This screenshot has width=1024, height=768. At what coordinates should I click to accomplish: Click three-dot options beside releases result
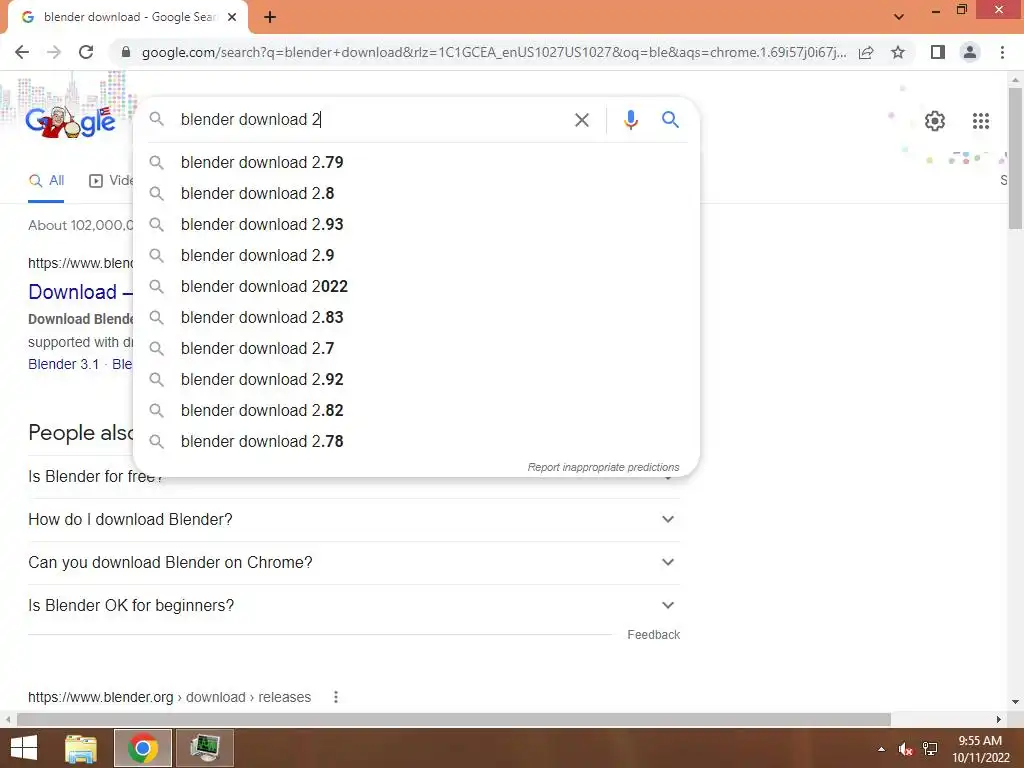tap(336, 697)
